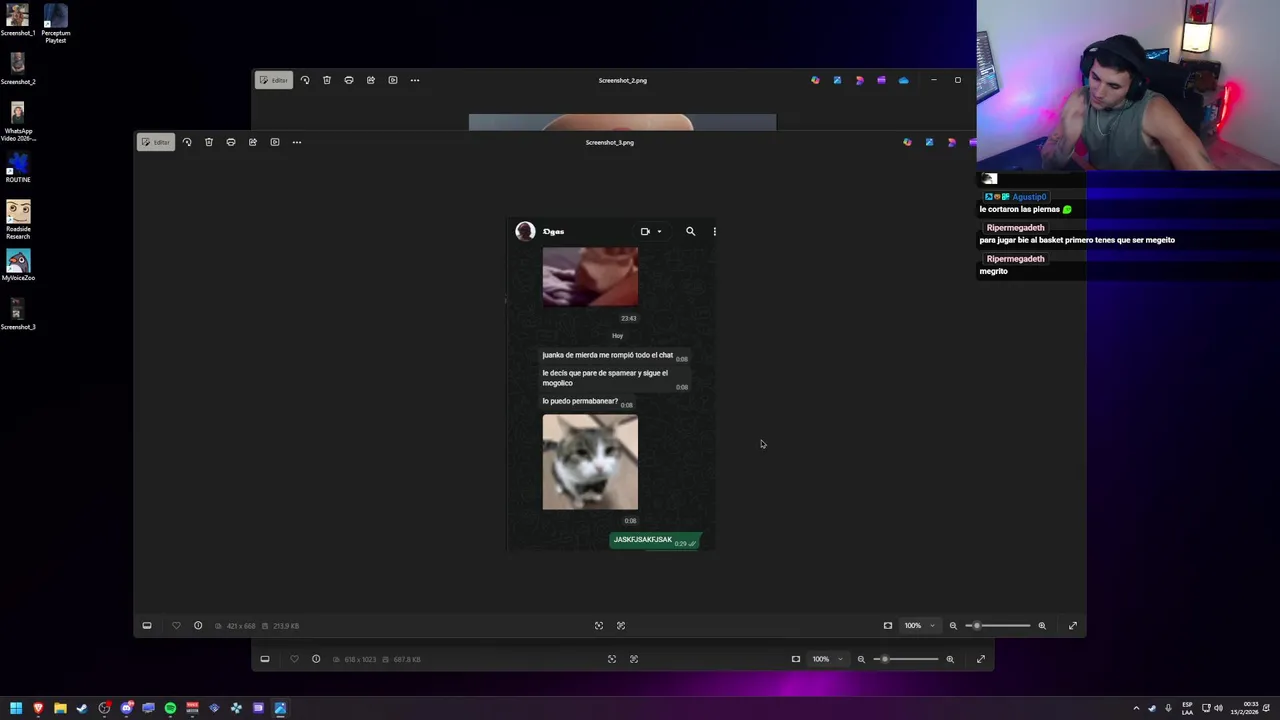Click zoom slider in Screenshot_2 window
The image size is (1280, 720).
[906, 659]
